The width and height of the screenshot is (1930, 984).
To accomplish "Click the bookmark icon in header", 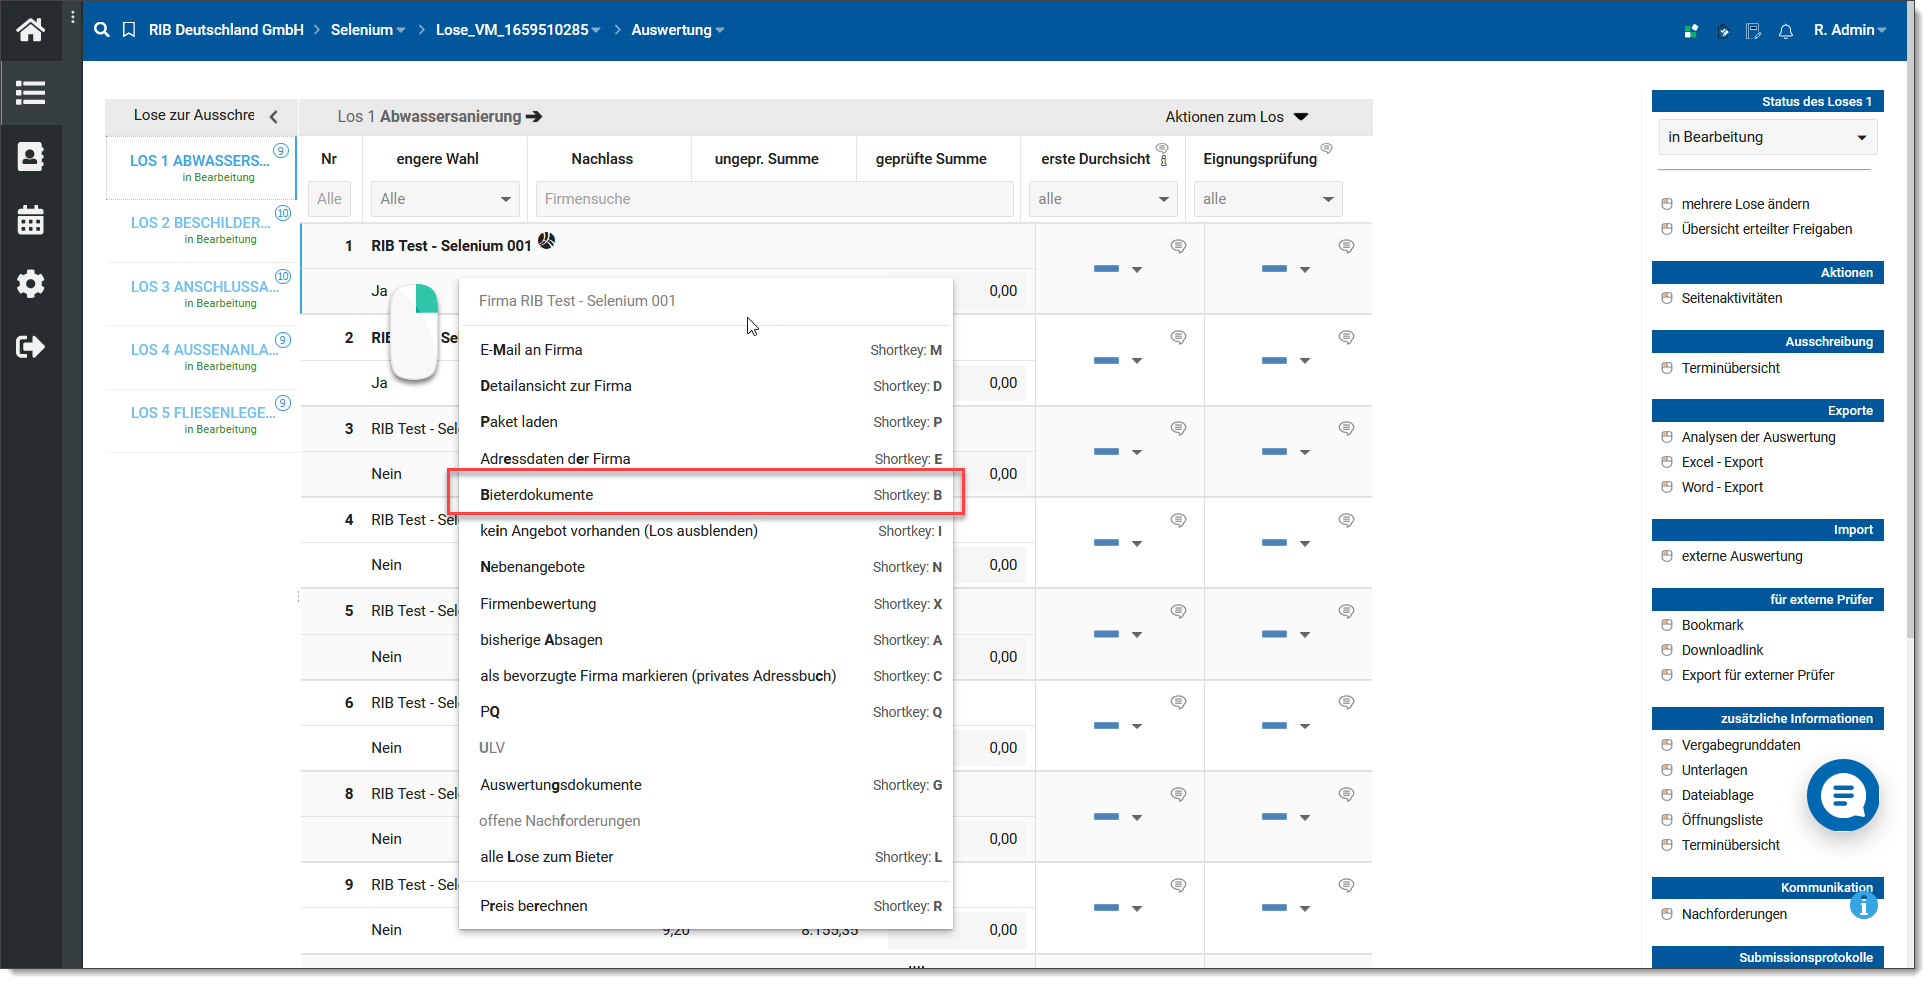I will tap(129, 30).
